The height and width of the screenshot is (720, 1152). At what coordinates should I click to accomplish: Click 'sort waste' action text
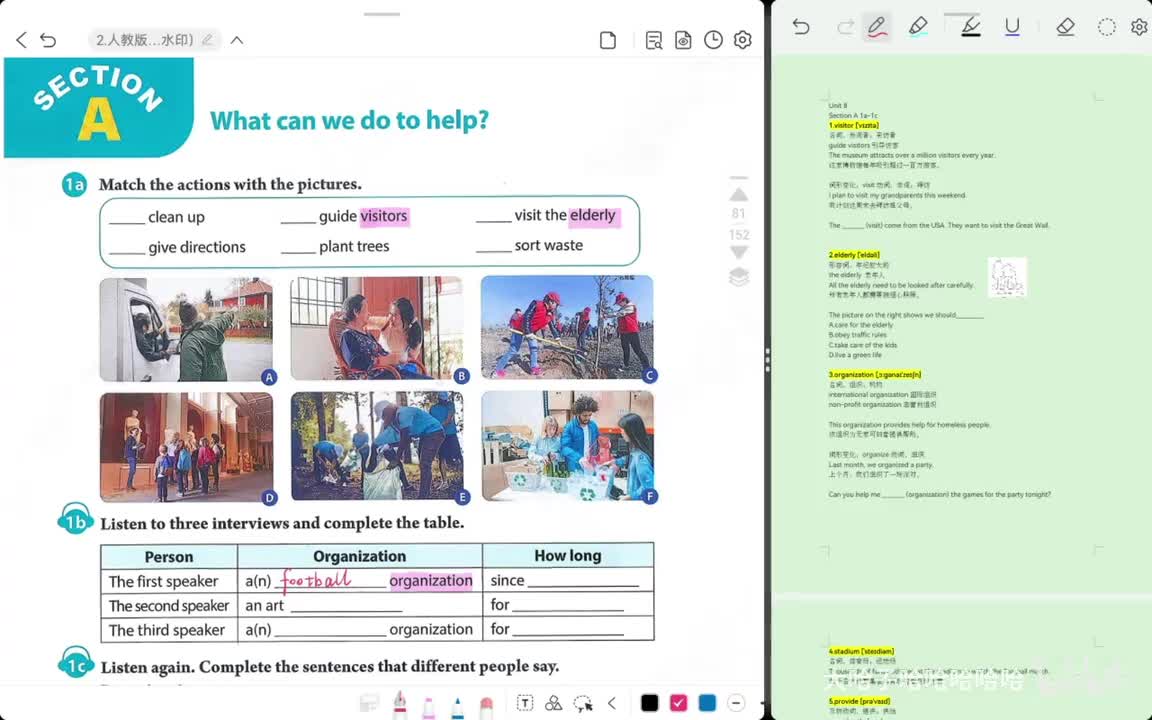(549, 245)
